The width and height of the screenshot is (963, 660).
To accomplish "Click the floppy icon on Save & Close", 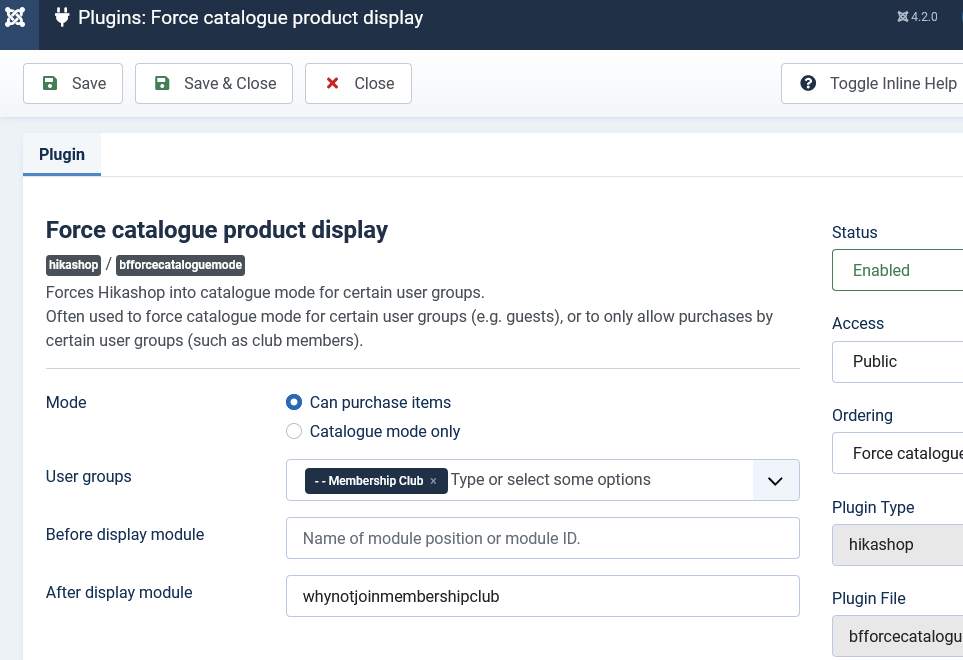I will pos(162,83).
